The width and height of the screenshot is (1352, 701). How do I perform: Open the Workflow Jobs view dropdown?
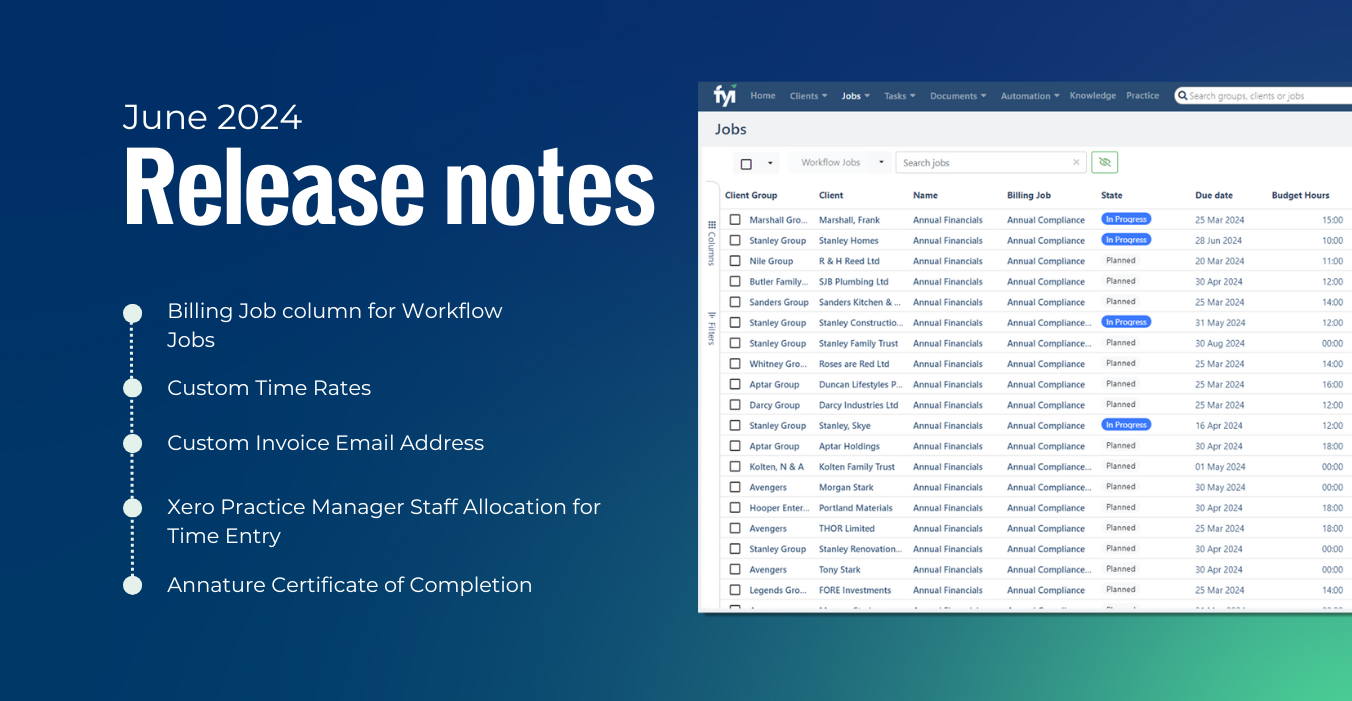843,162
